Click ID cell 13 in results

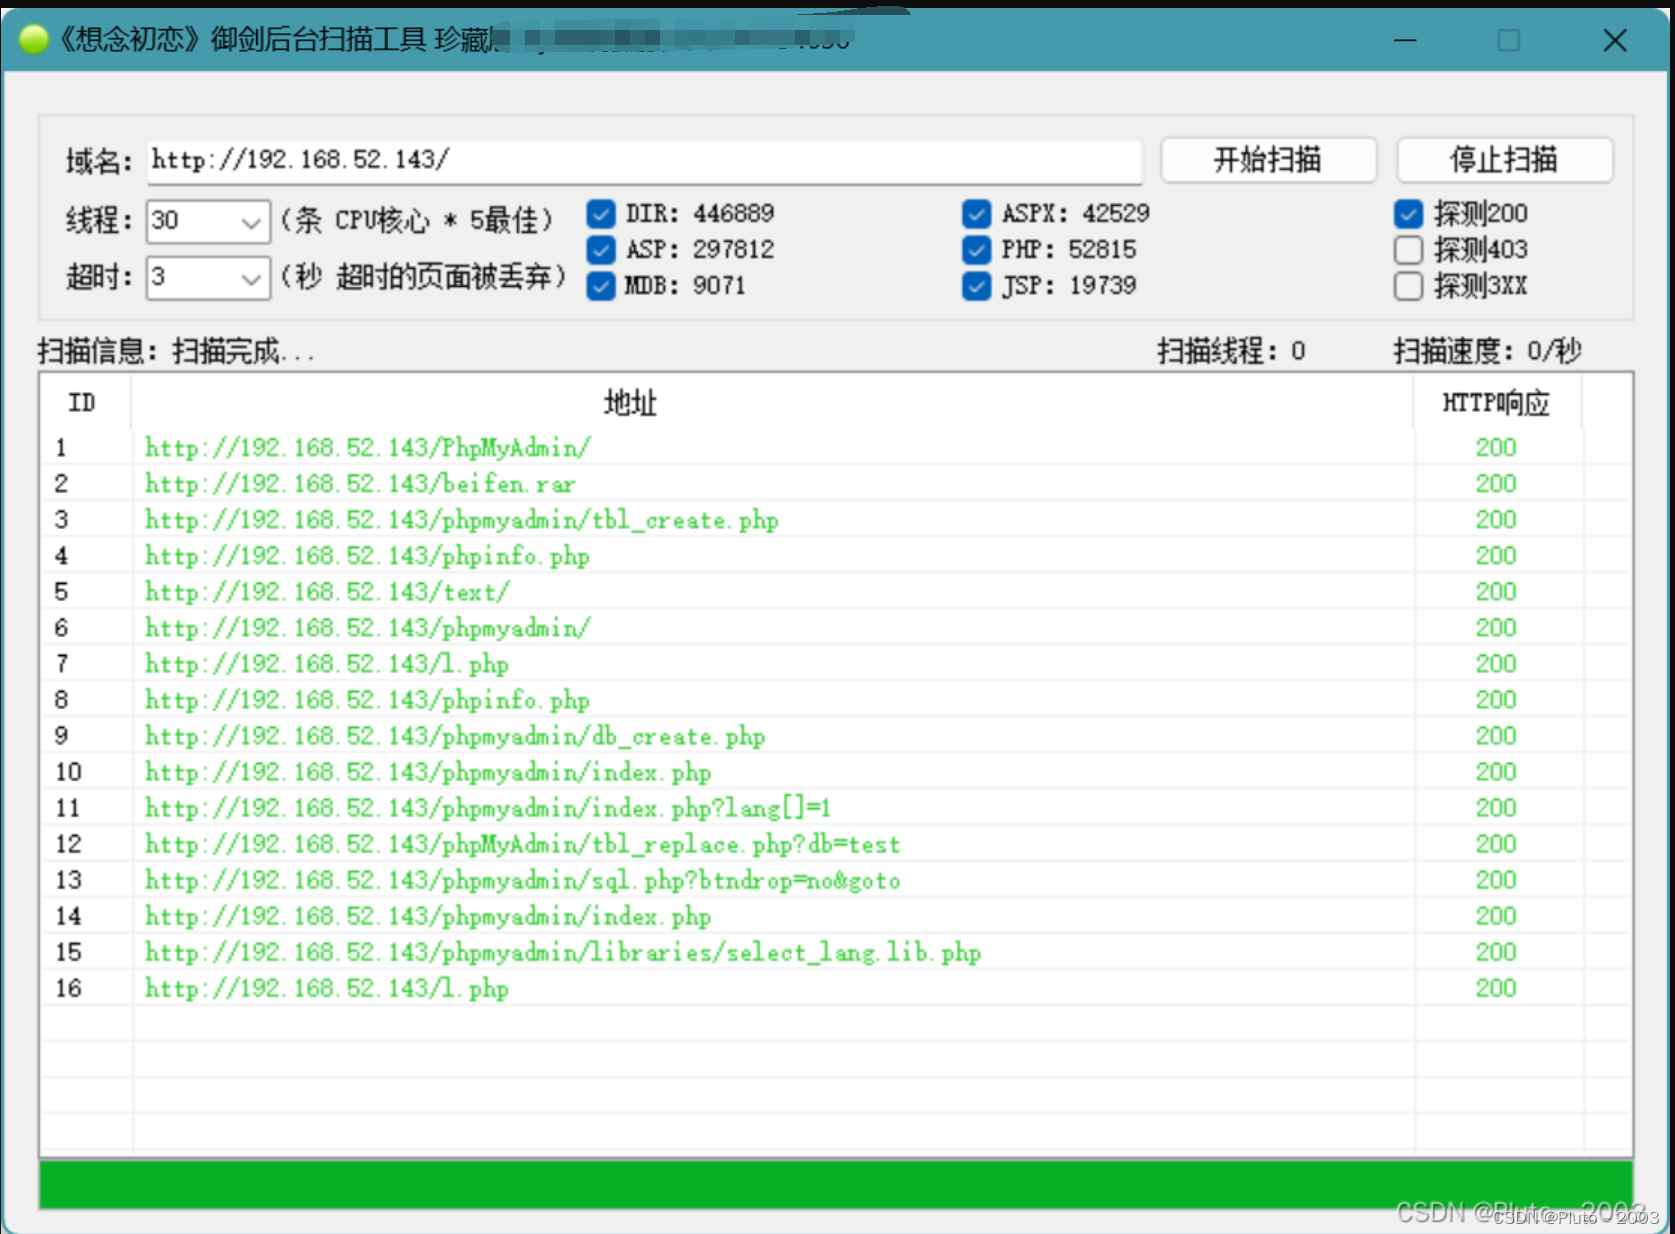[x=68, y=880]
